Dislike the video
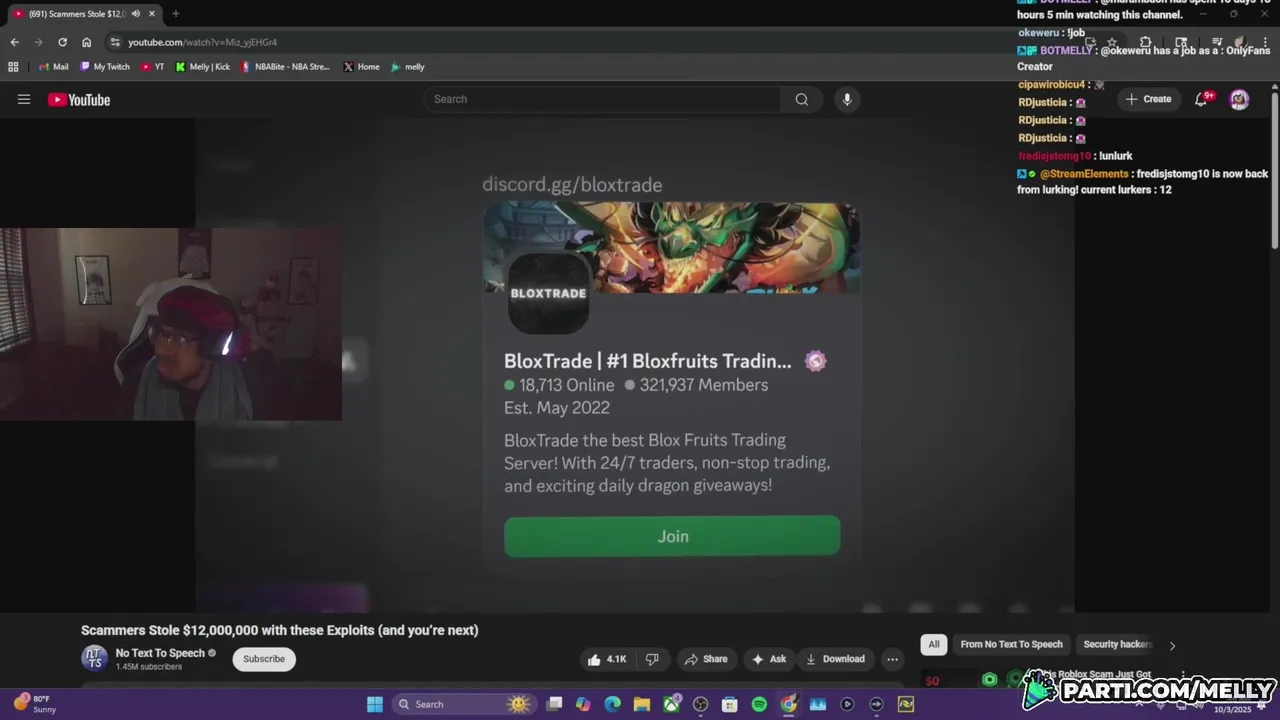This screenshot has height=720, width=1280. pyautogui.click(x=652, y=659)
